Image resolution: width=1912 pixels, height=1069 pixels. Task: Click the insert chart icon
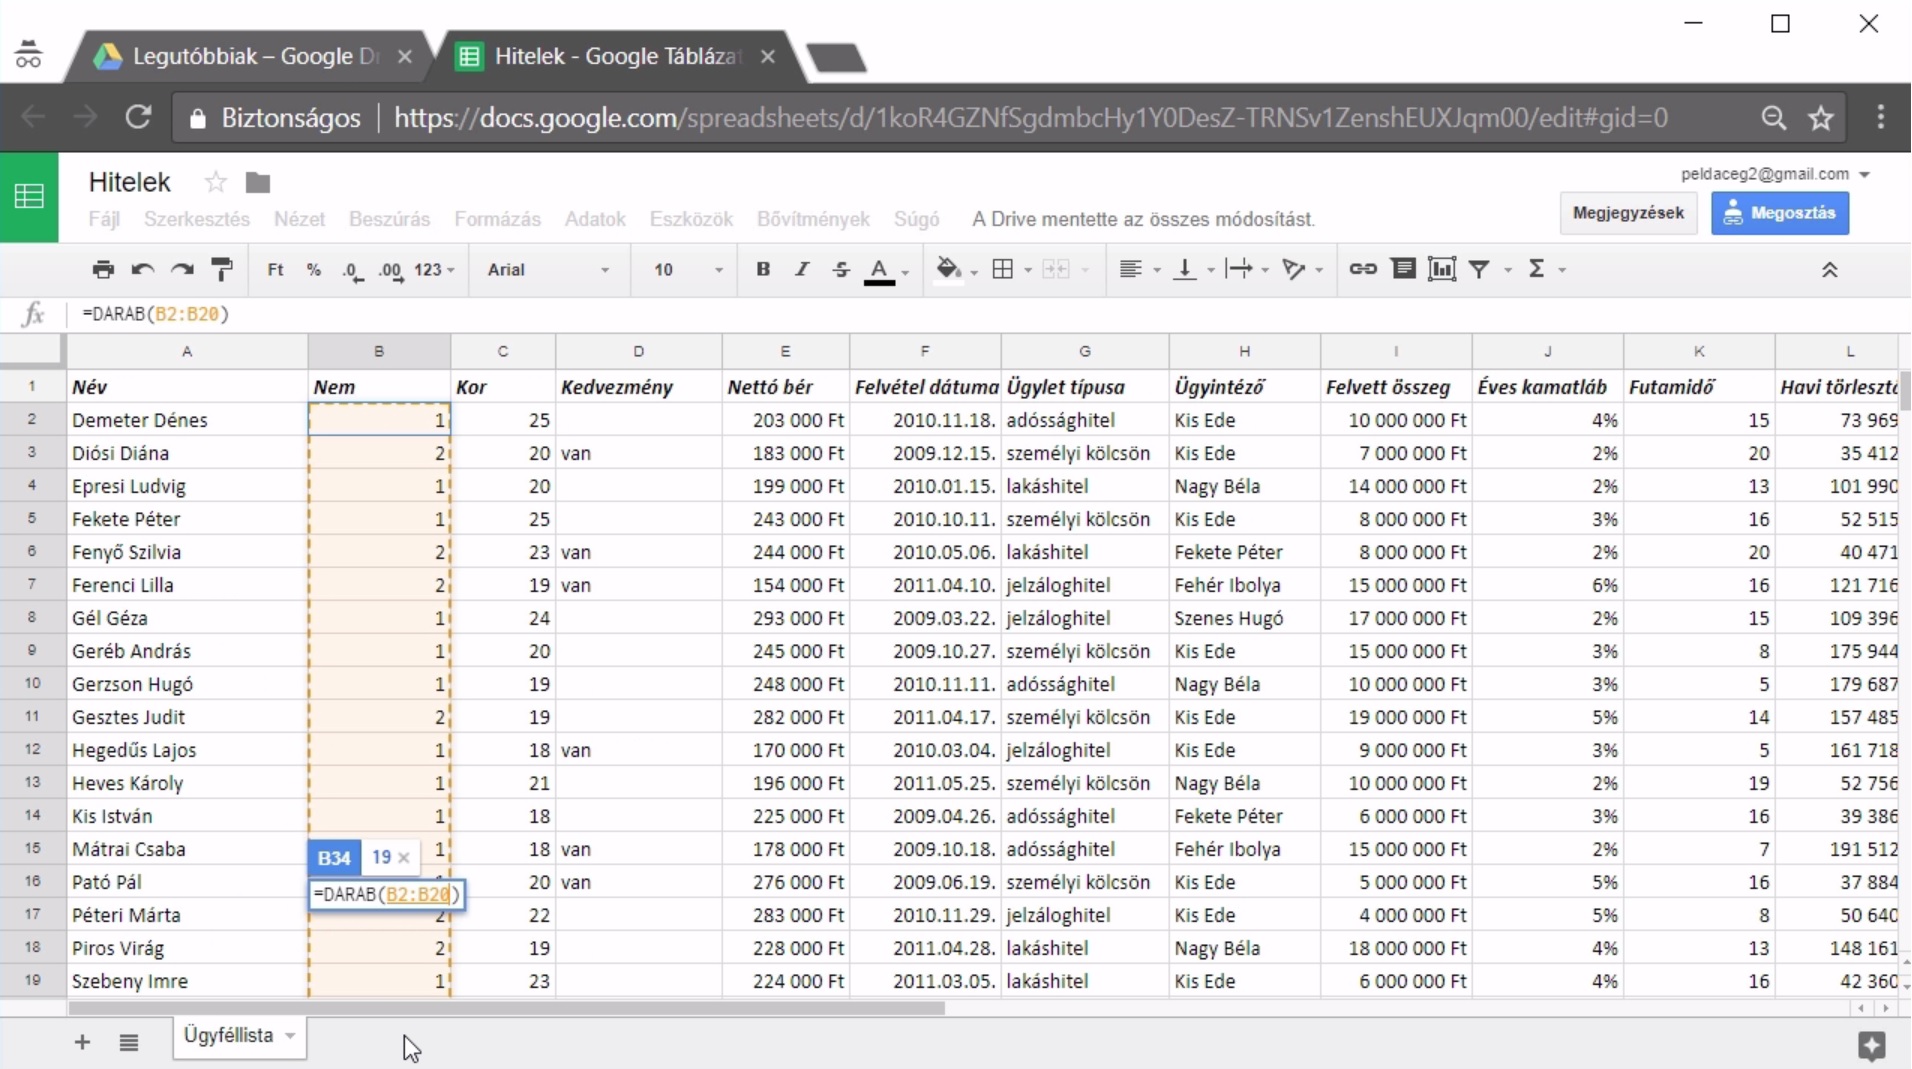click(1441, 269)
